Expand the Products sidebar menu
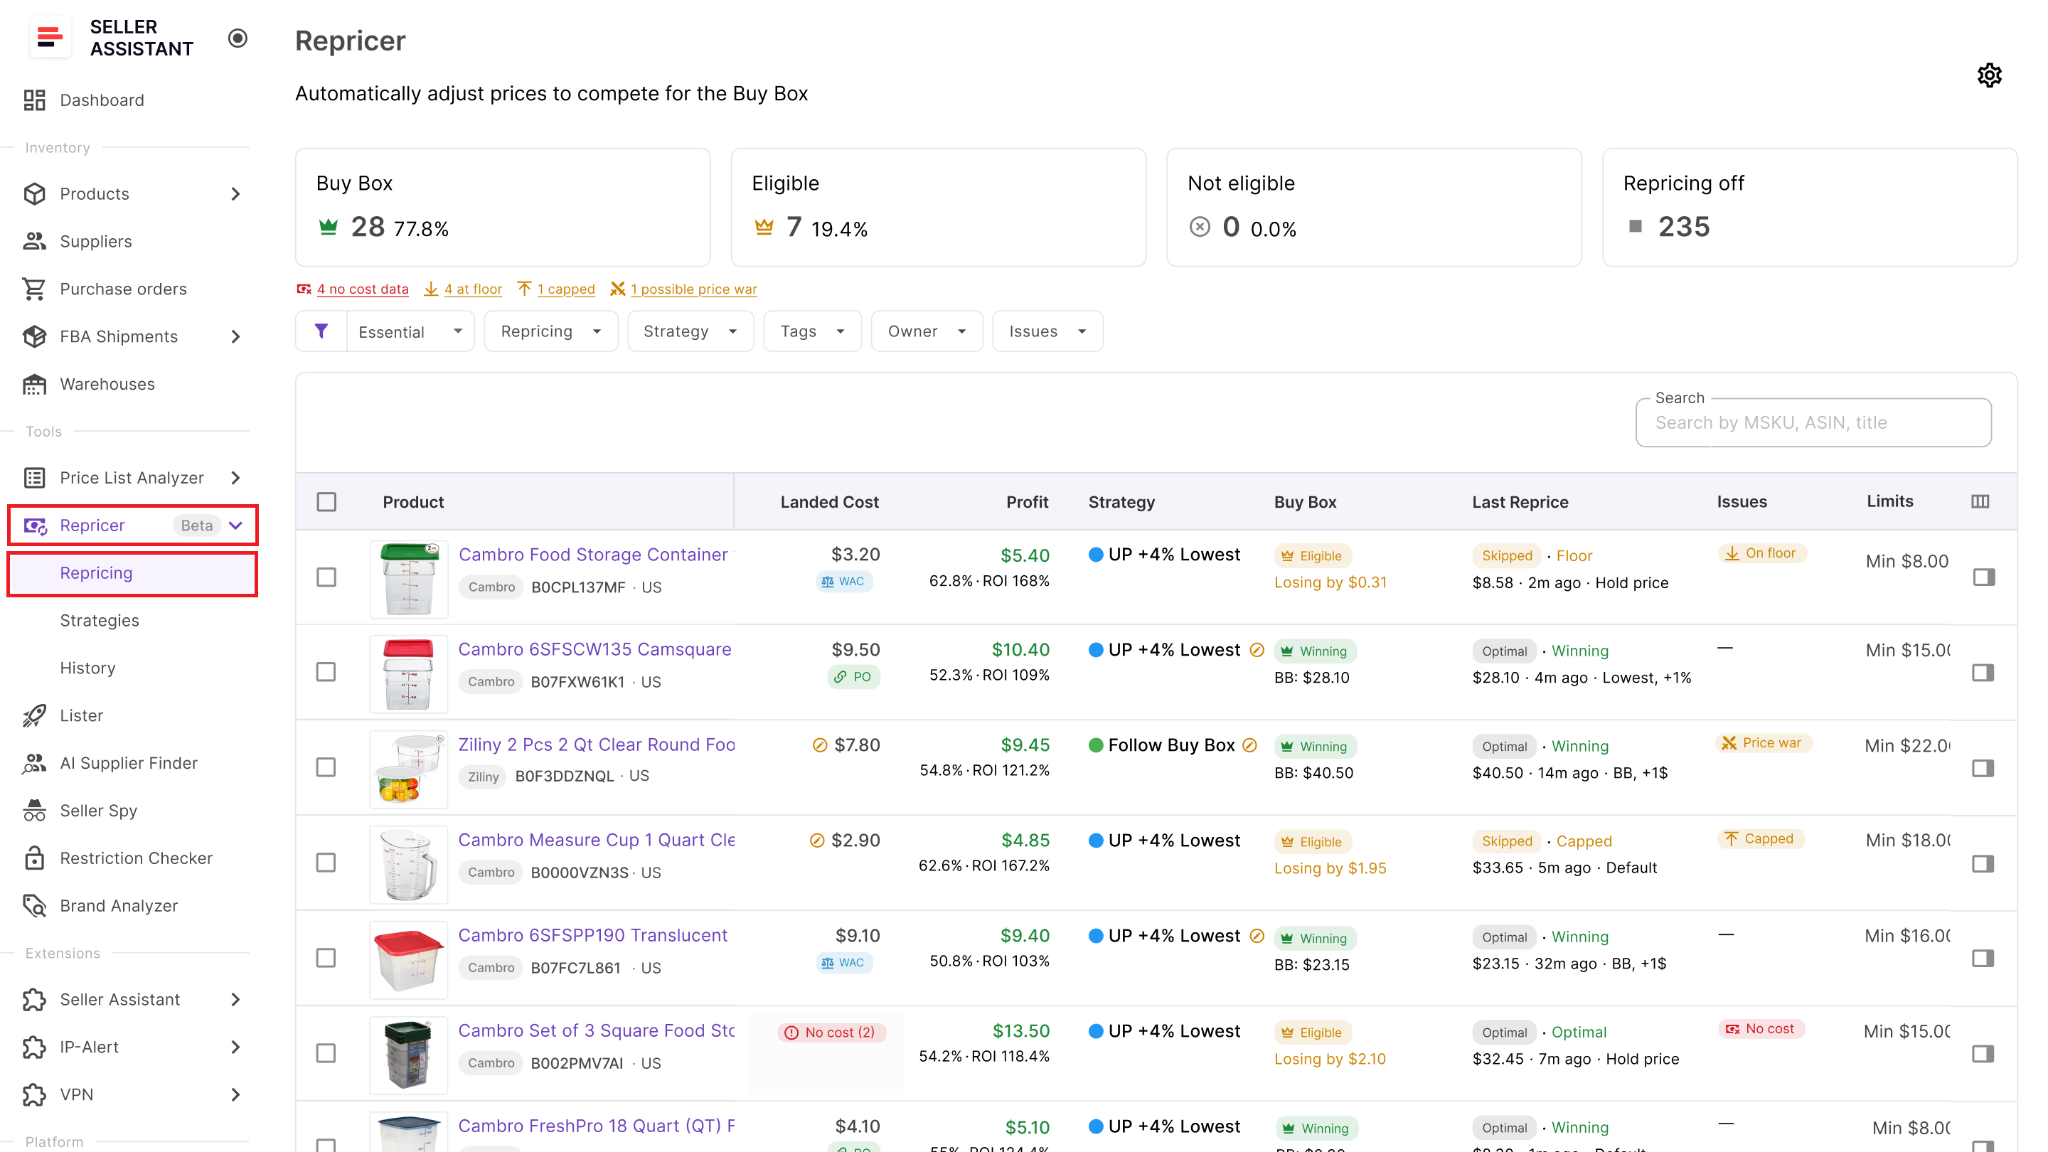Image resolution: width=2048 pixels, height=1152 pixels. [236, 194]
